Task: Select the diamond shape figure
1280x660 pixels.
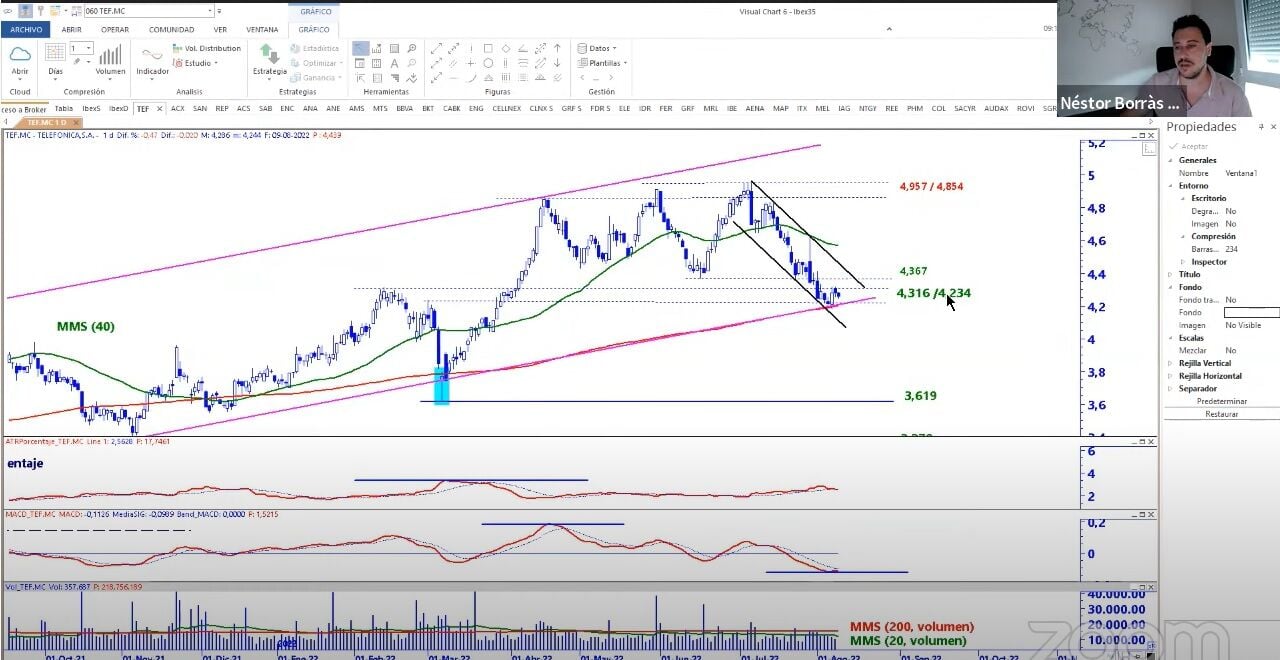Action: (506, 48)
